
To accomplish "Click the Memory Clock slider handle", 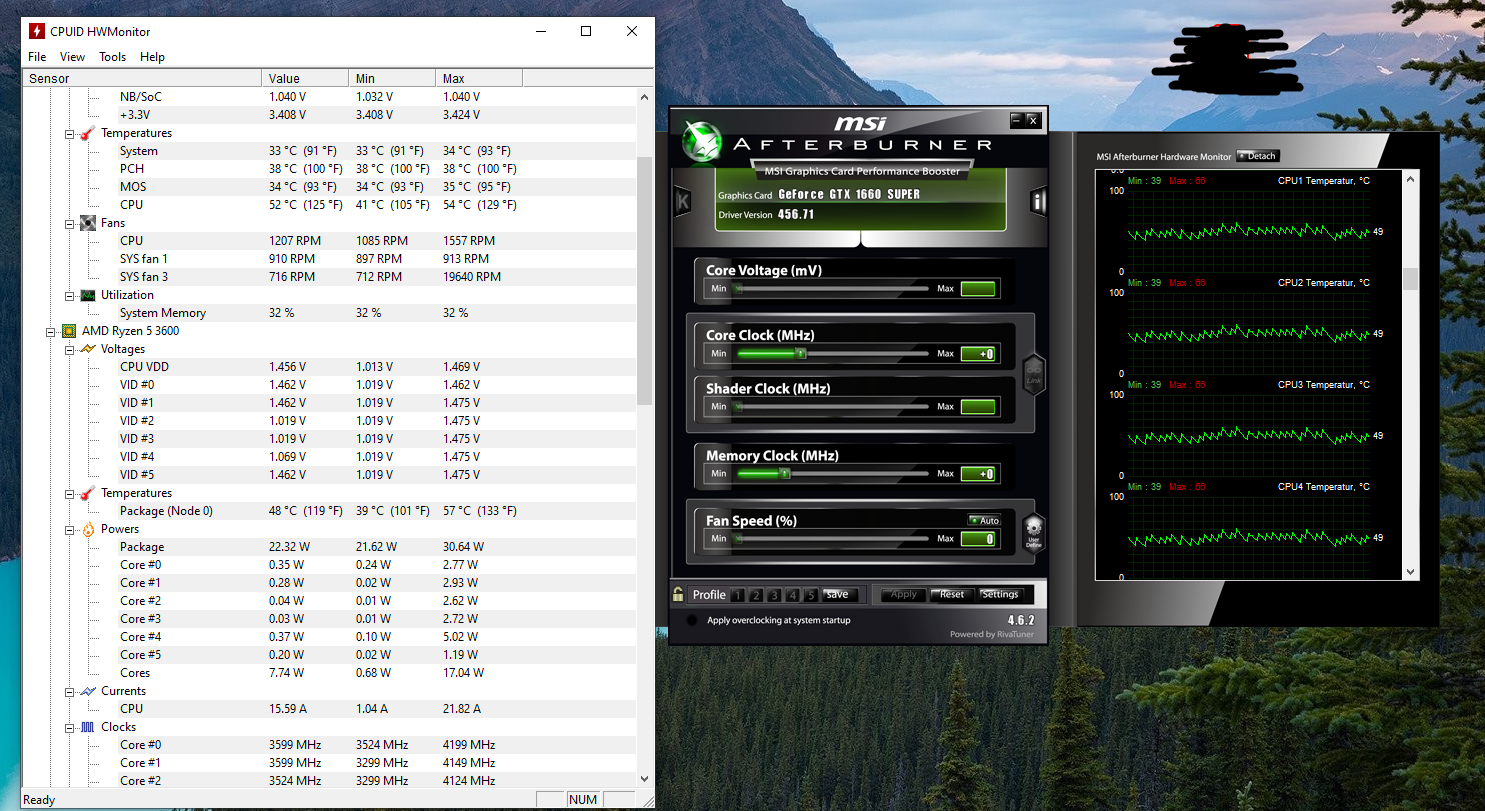I will tap(785, 473).
